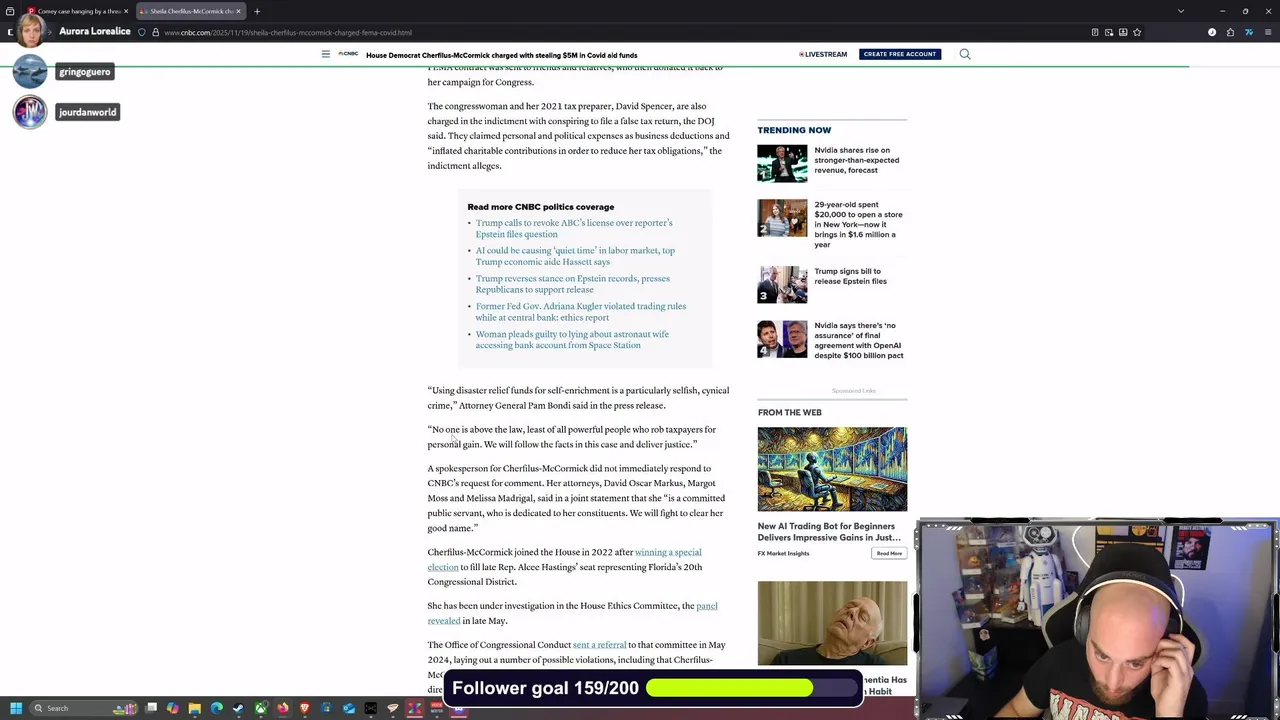Open Nvidia OpenAI agreement trending thumbnail

(x=782, y=339)
